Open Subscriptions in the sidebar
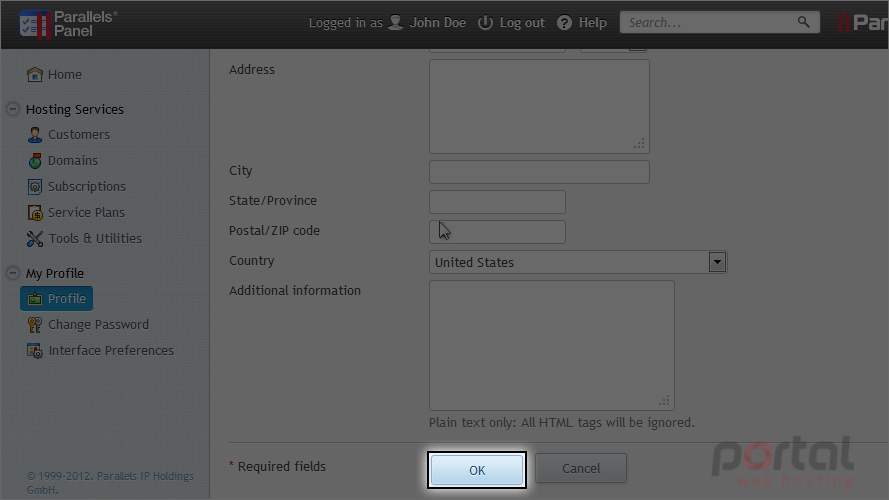889x500 pixels. point(87,187)
